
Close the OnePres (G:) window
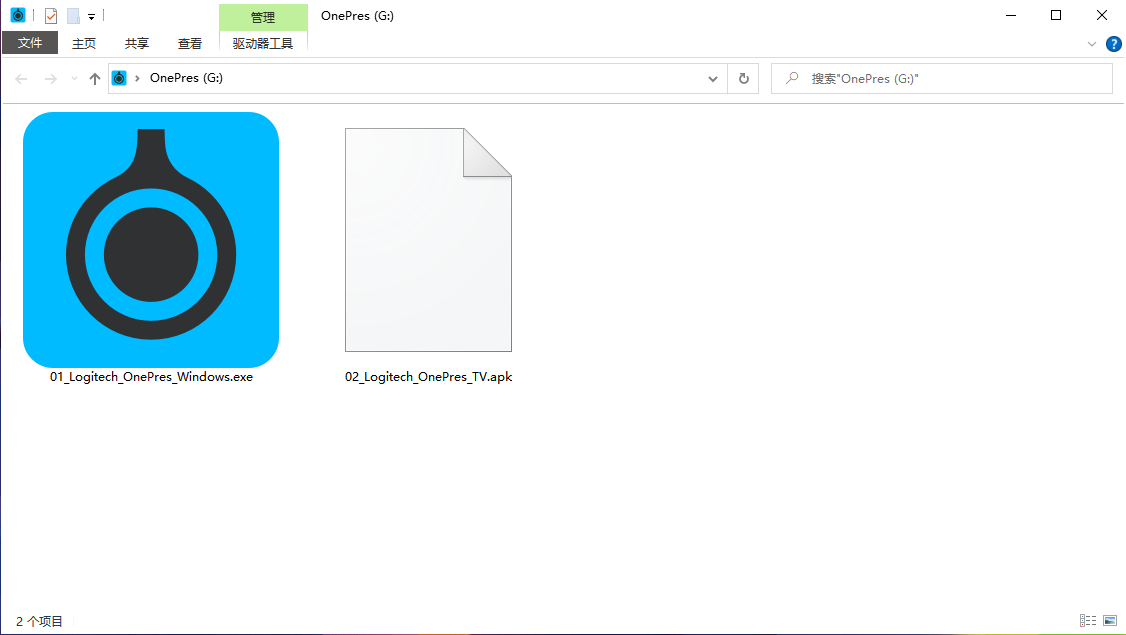[1102, 15]
